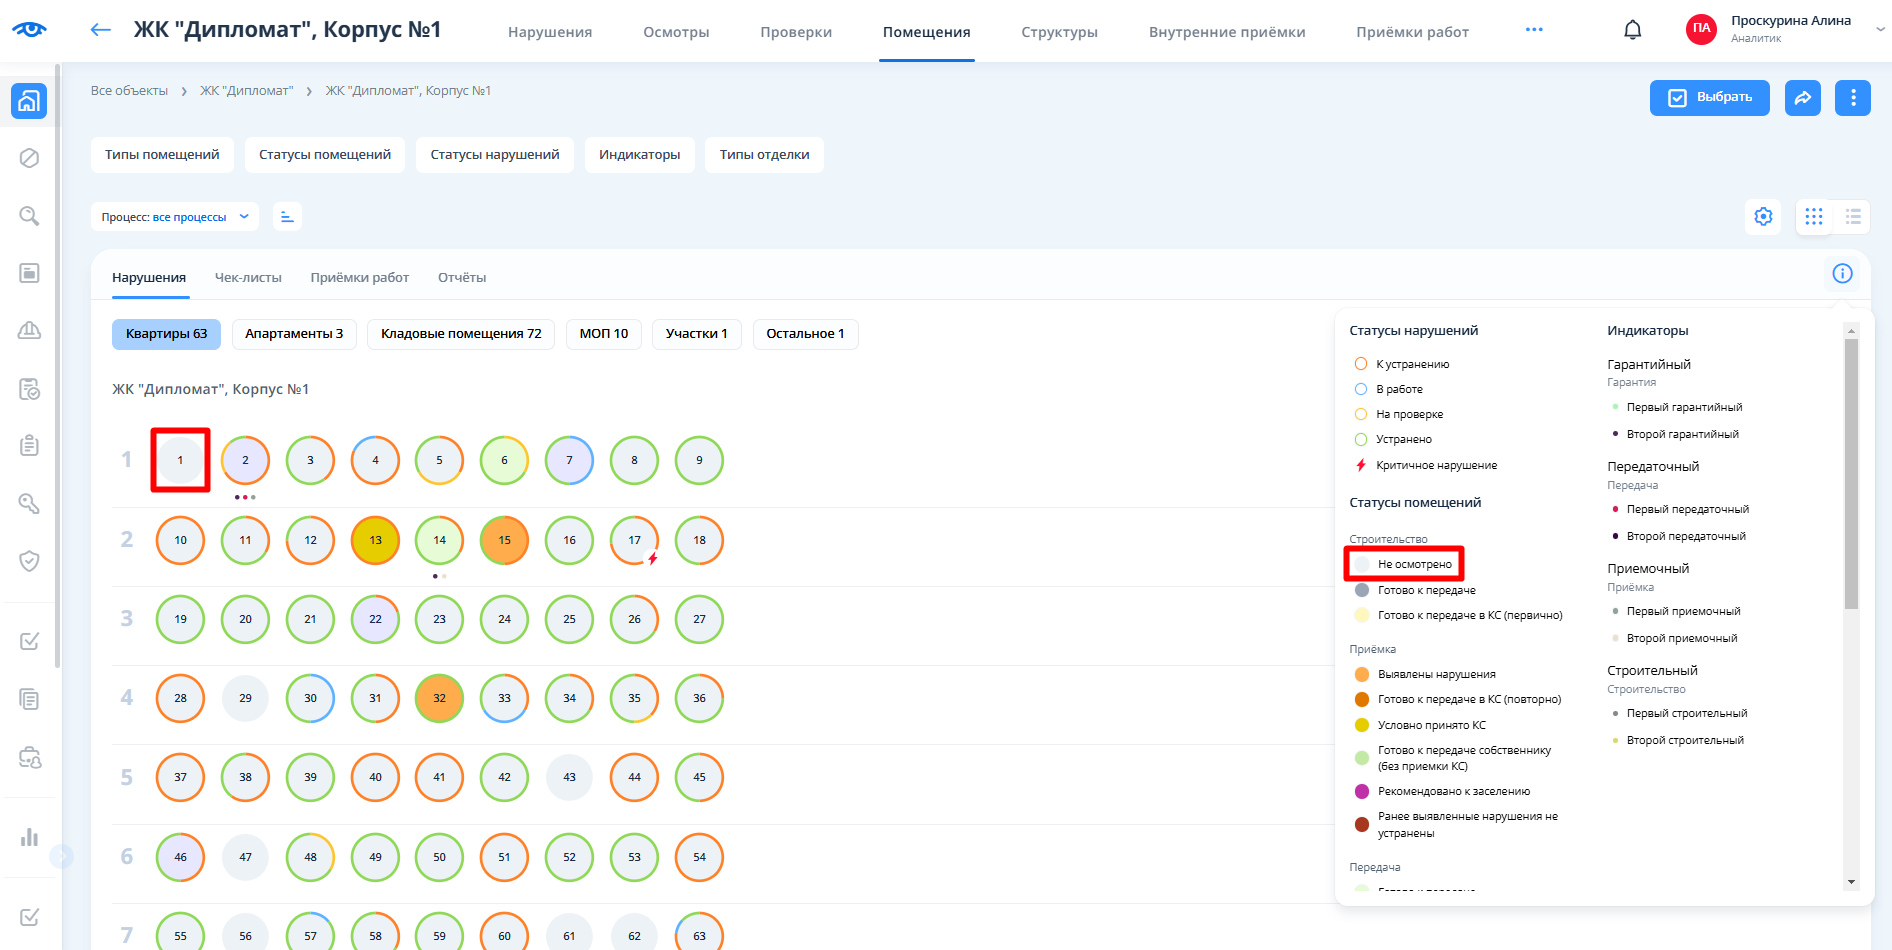The image size is (1892, 950).
Task: Open the Осмотры top menu tab
Action: [676, 32]
